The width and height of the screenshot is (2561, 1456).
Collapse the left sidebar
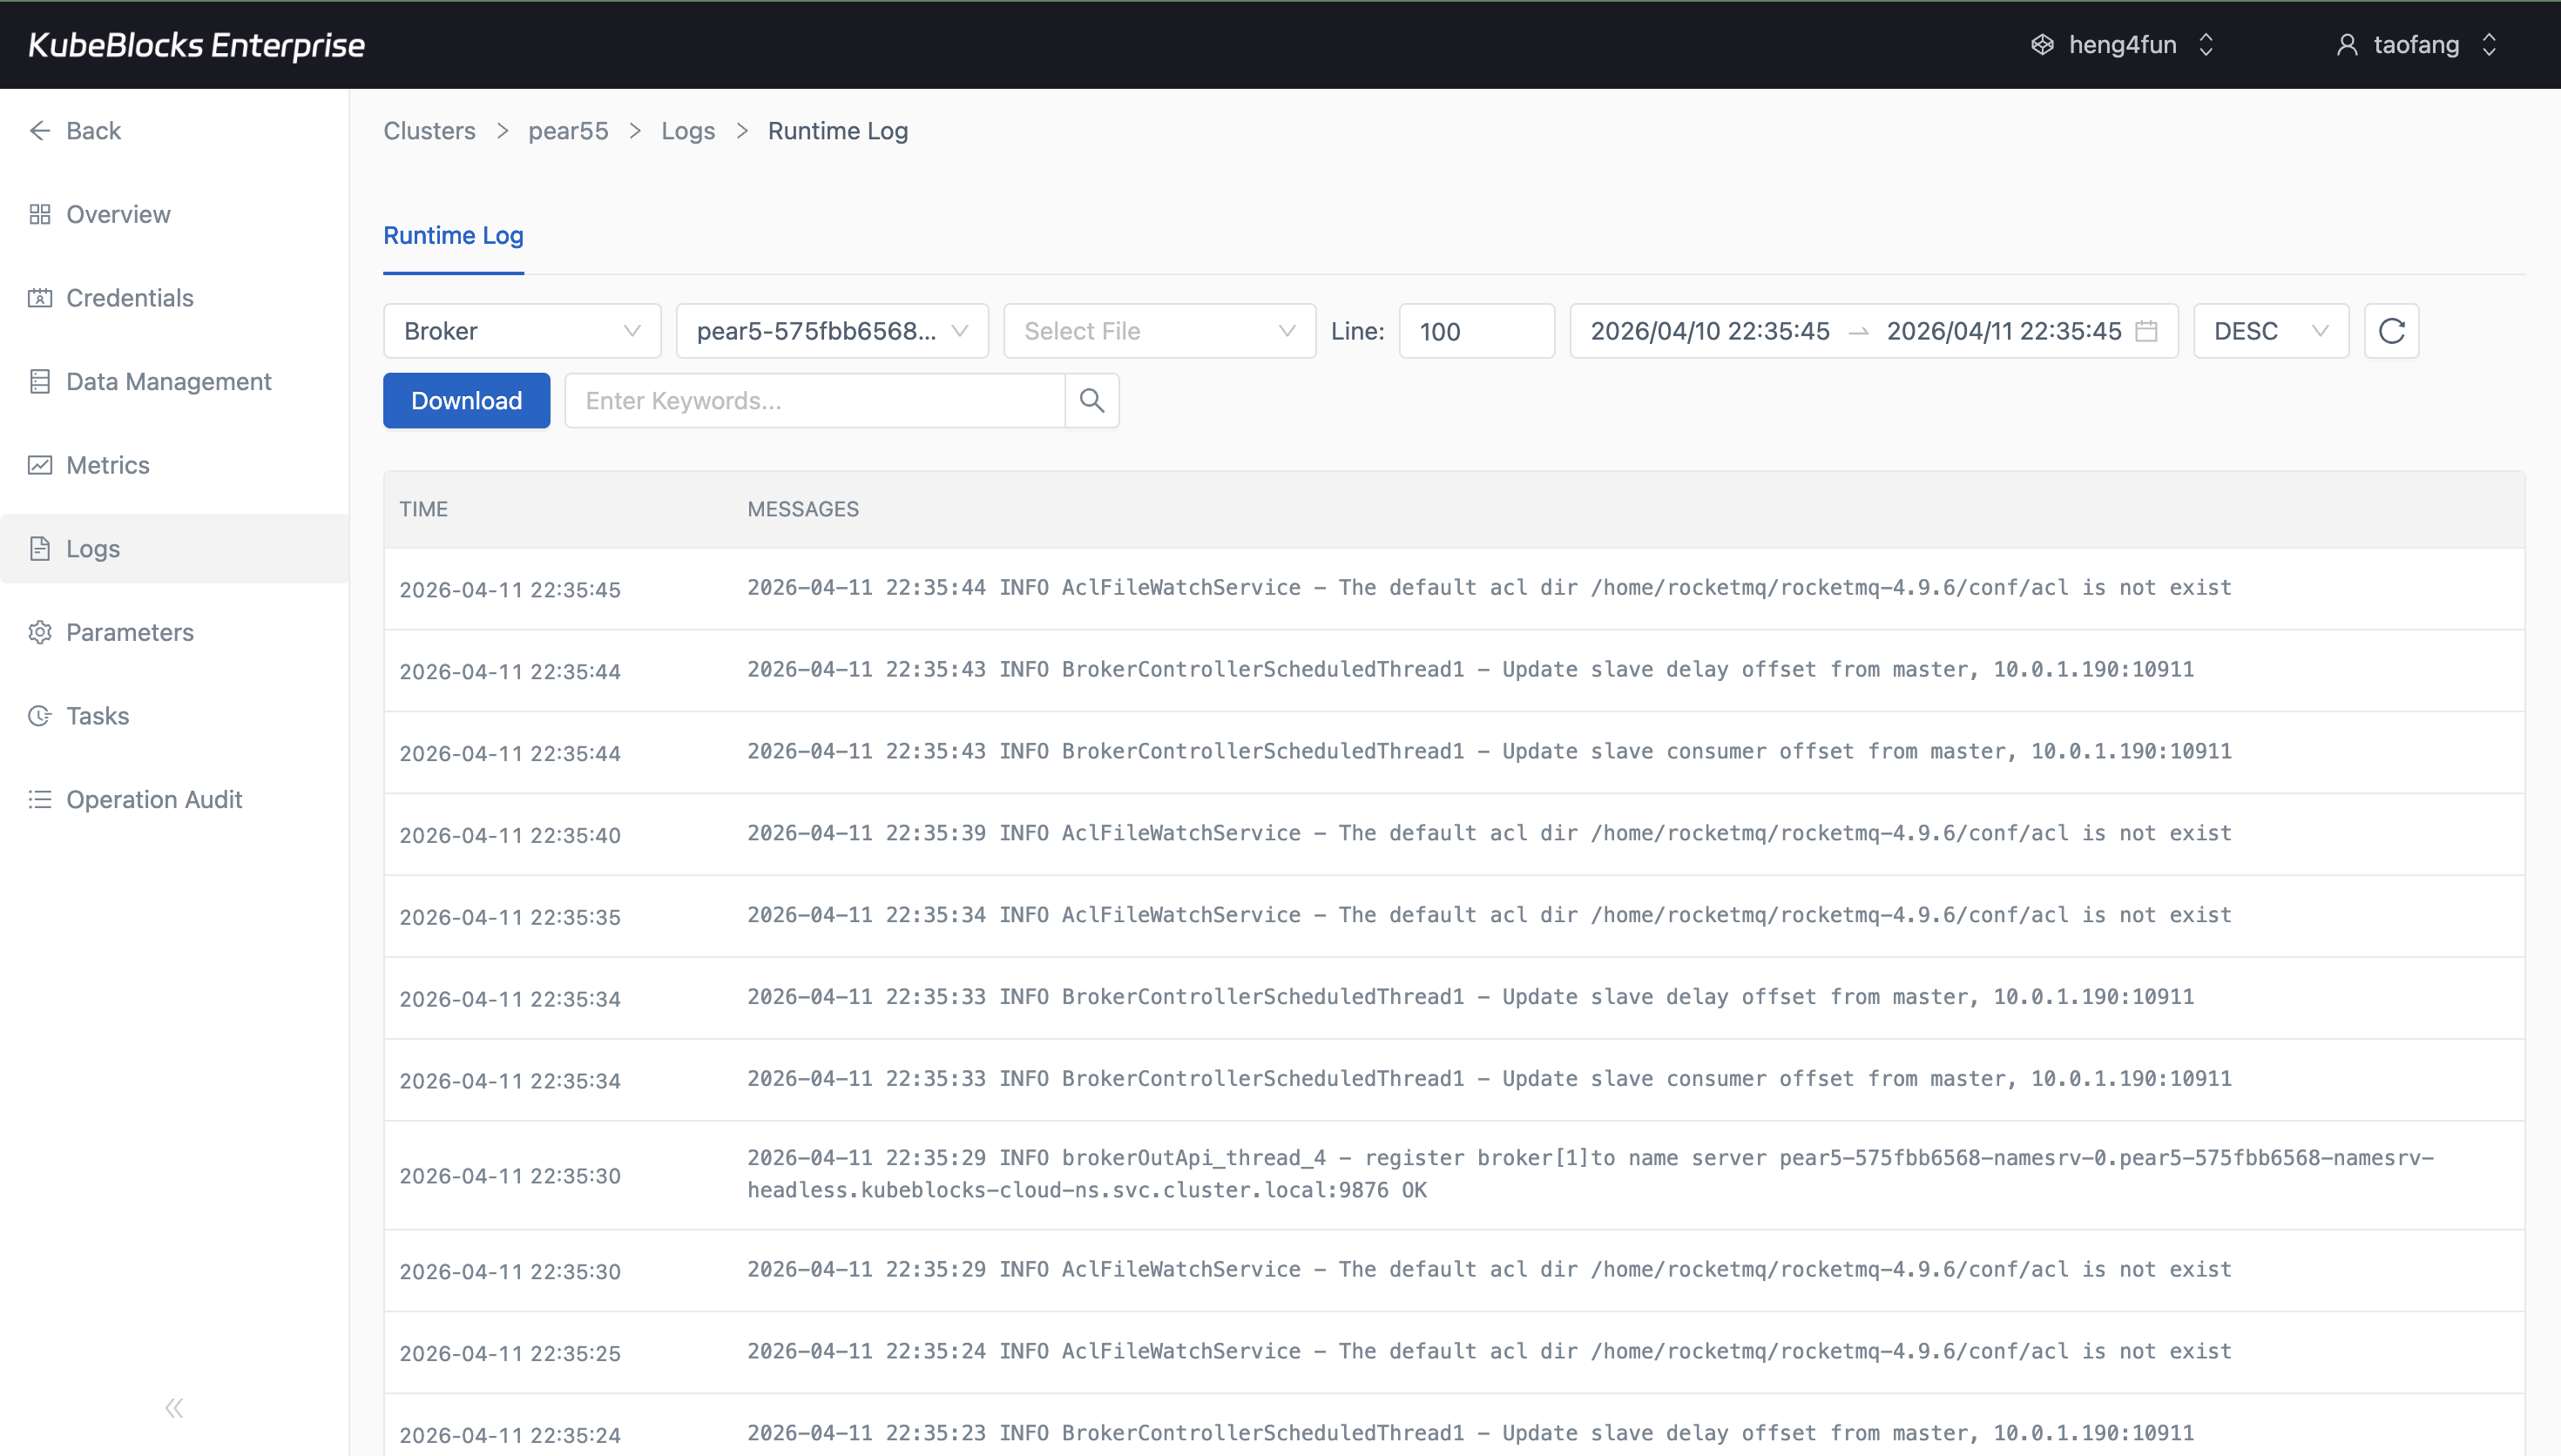coord(173,1407)
